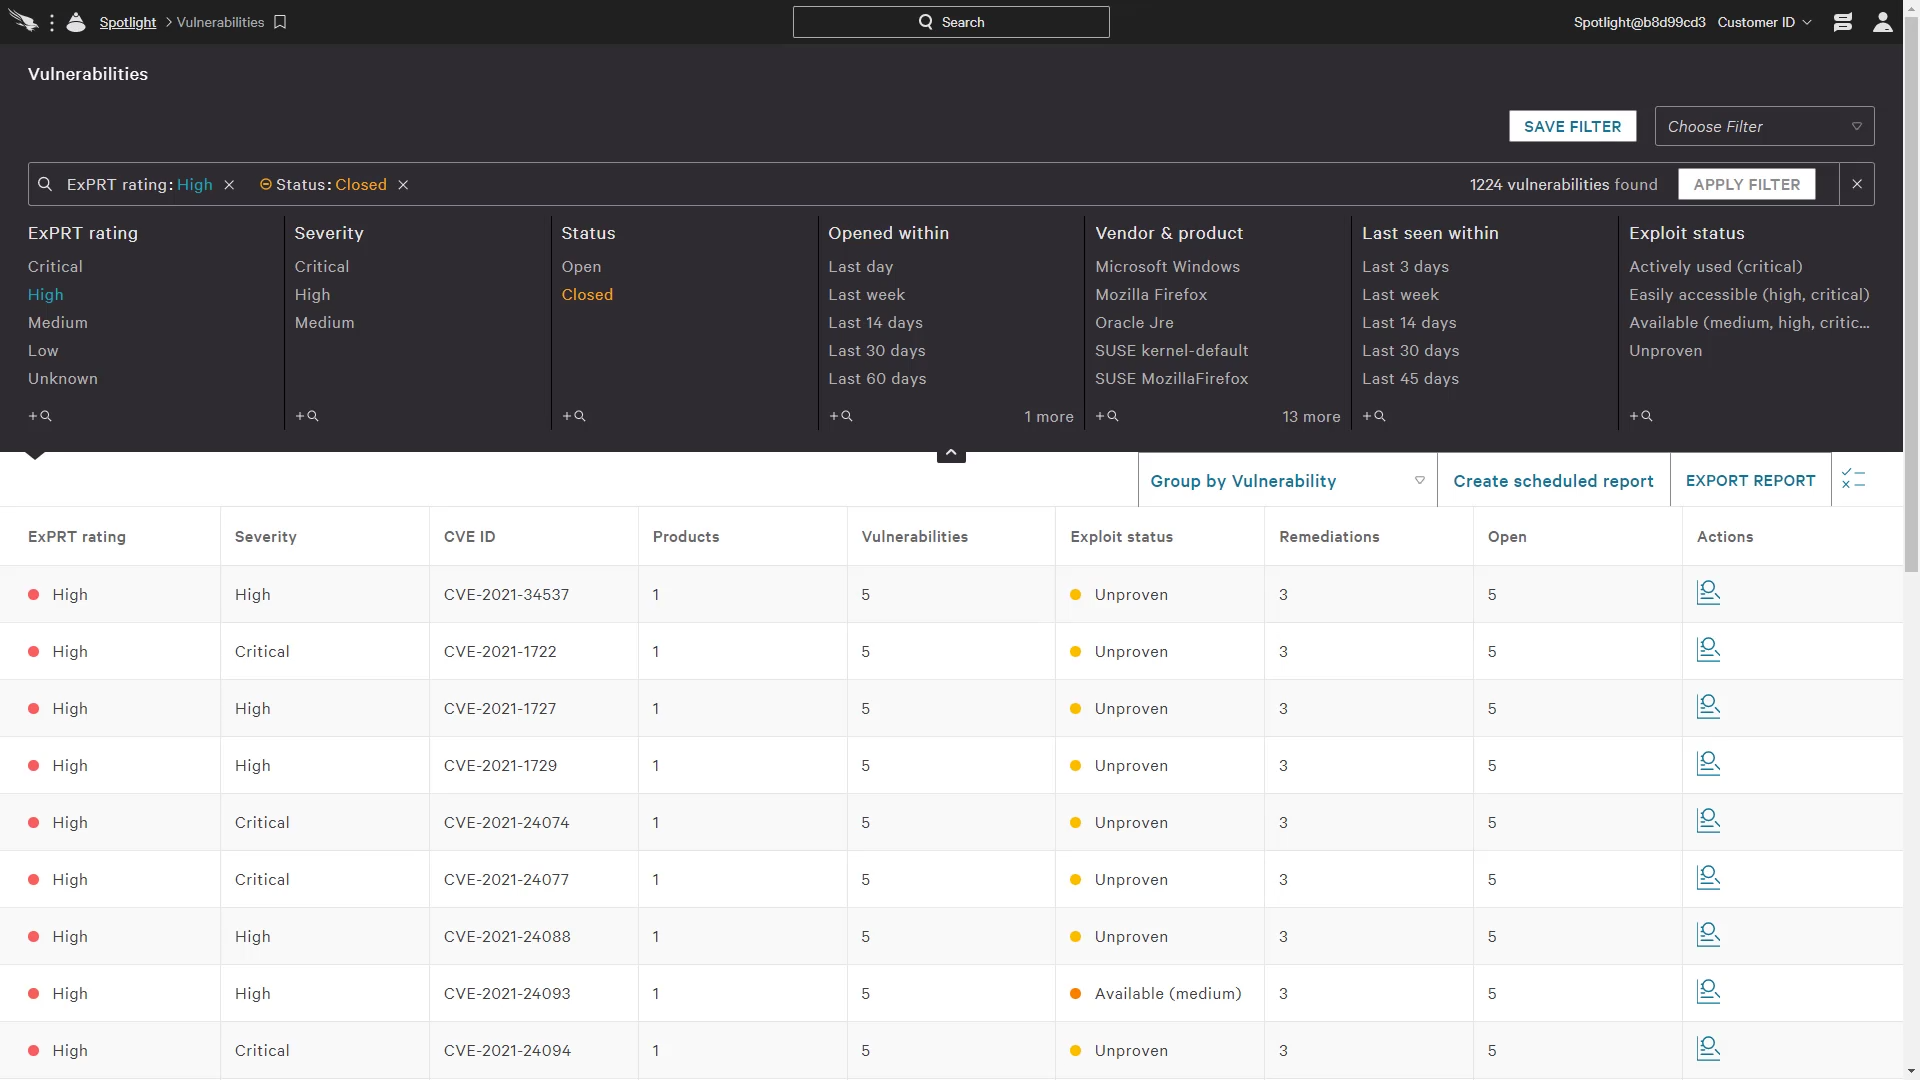Image resolution: width=1920 pixels, height=1080 pixels.
Task: Toggle the ExPRT rating High filter off
Action: click(229, 183)
